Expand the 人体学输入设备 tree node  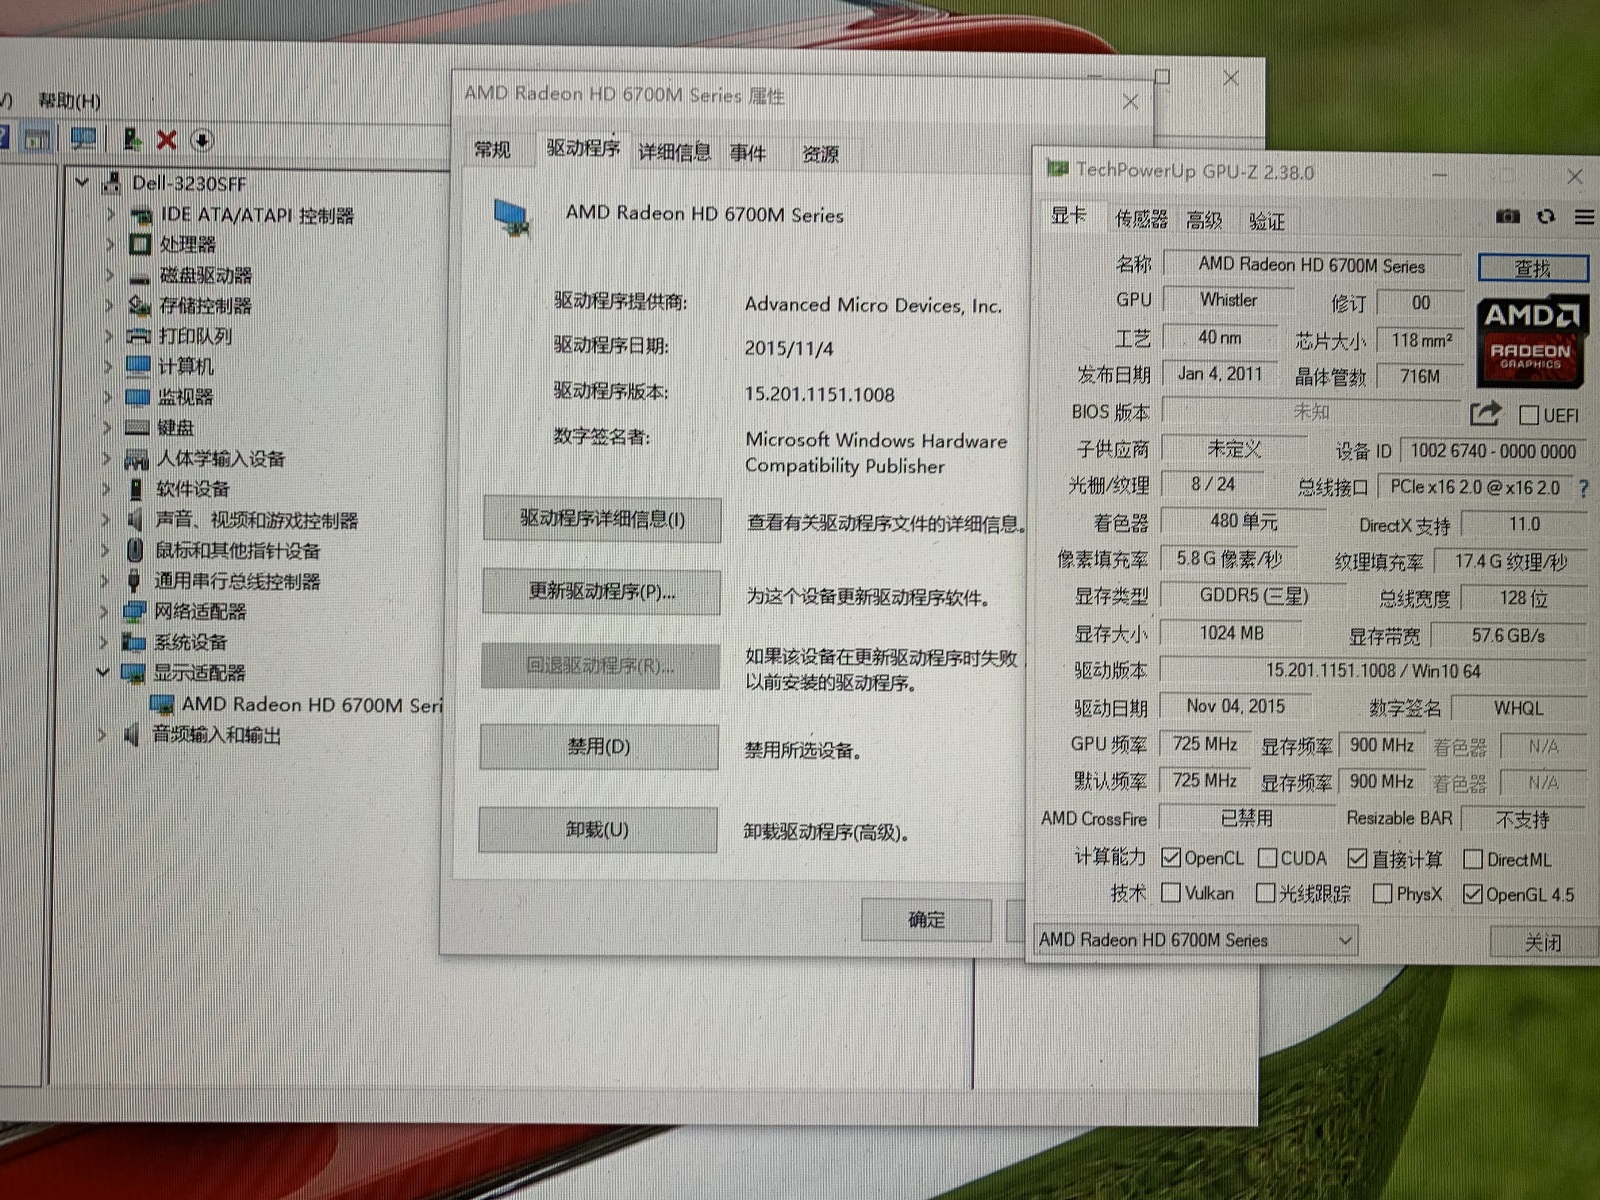point(107,458)
